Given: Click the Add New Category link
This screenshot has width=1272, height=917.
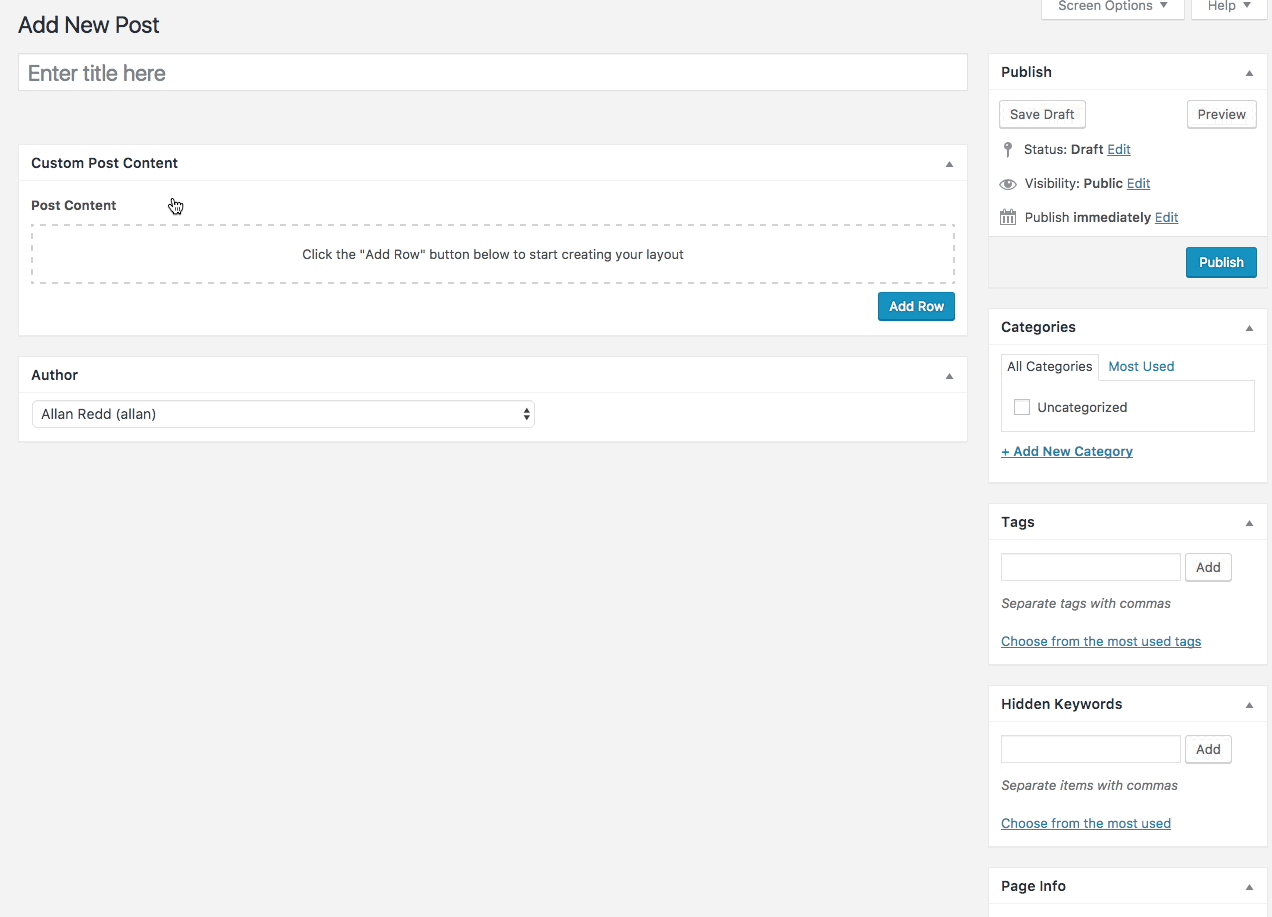Looking at the screenshot, I should coord(1066,451).
